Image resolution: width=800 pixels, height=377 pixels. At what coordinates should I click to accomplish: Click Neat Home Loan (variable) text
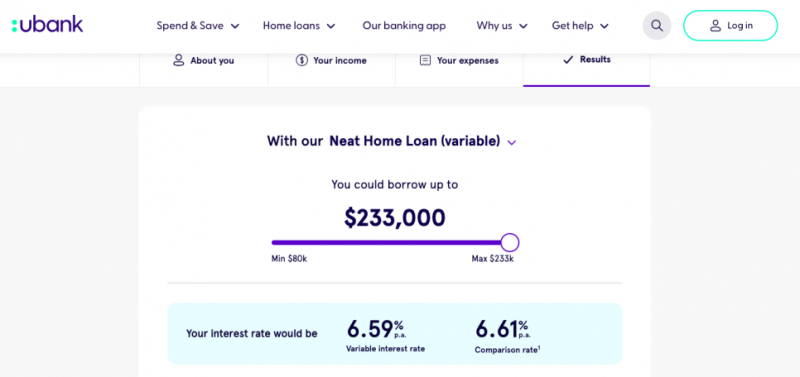pos(414,141)
